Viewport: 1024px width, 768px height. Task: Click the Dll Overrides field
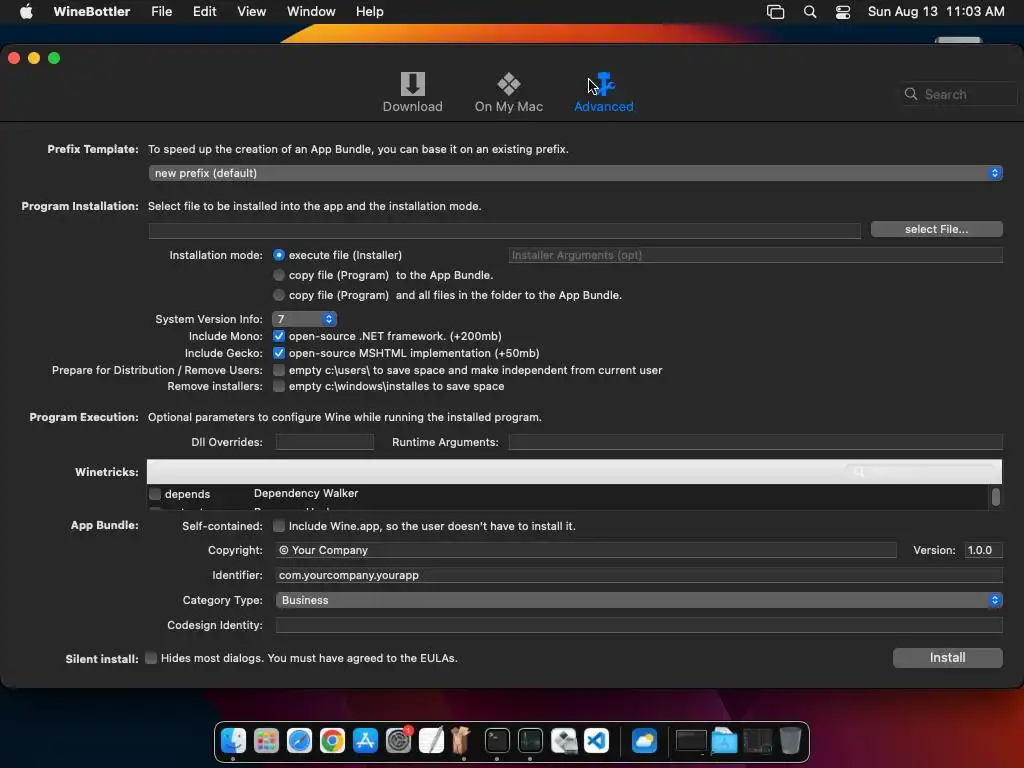[x=325, y=442]
